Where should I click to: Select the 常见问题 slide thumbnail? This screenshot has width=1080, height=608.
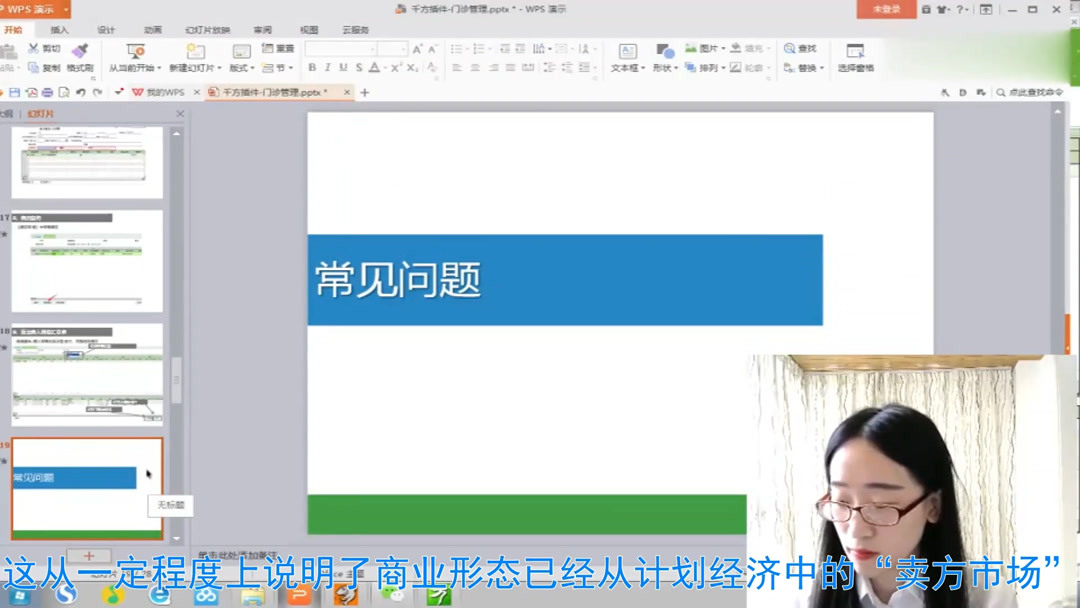click(x=85, y=477)
